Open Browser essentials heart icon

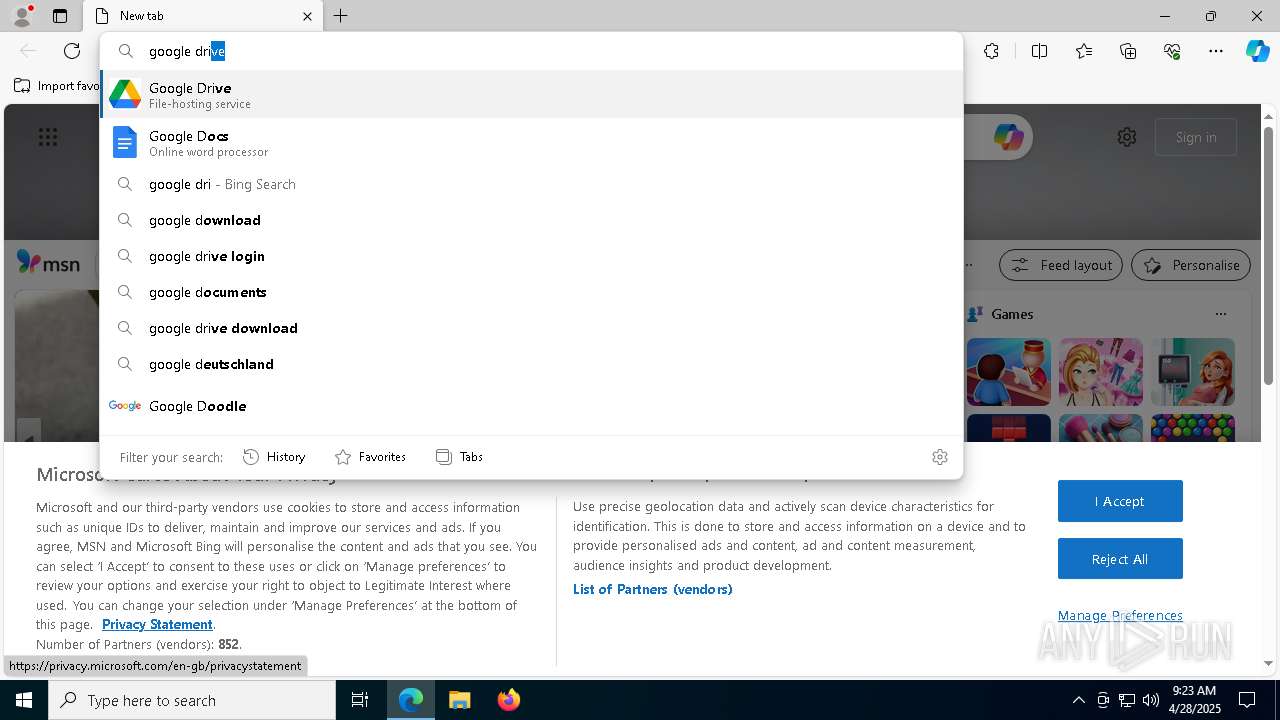coord(1172,51)
